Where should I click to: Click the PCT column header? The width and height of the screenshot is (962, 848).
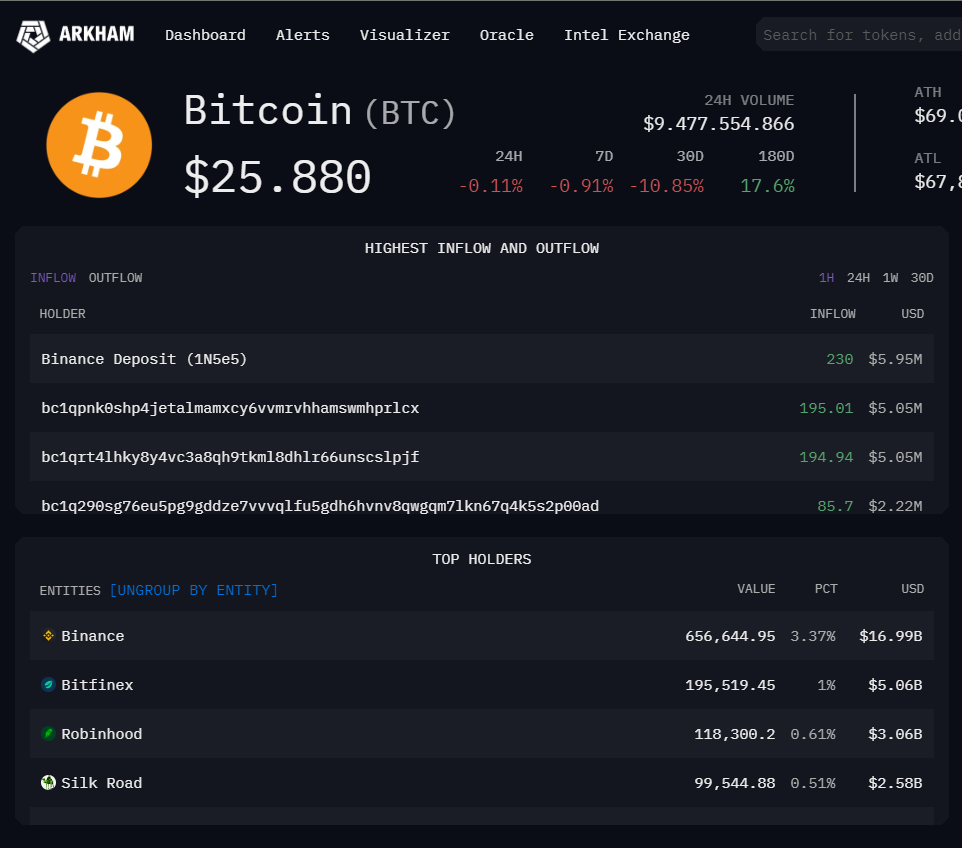826,589
